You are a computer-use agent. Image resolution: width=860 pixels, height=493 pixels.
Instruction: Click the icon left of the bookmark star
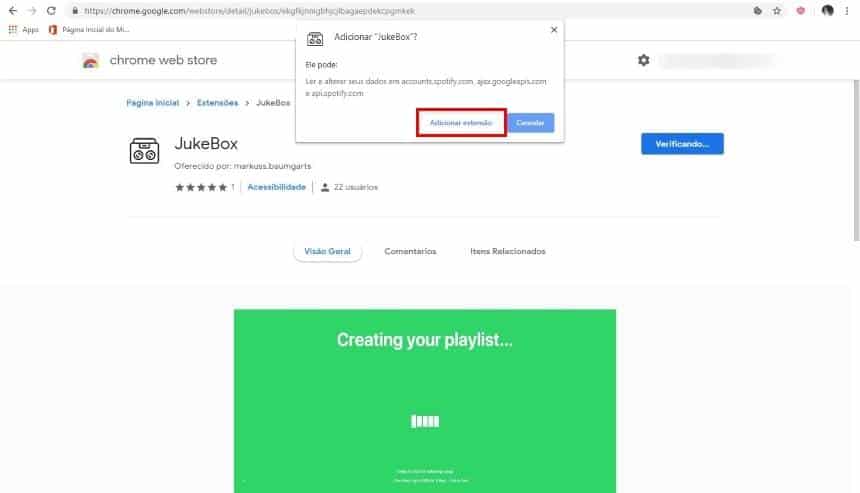[757, 10]
